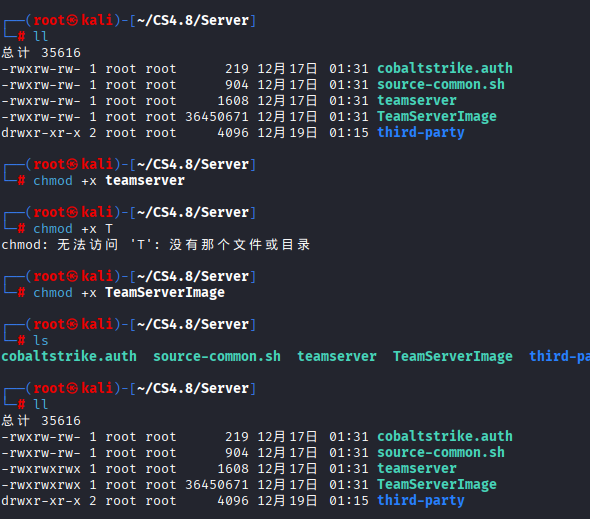Click the 'ls' command line
The height and width of the screenshot is (519, 590).
pyautogui.click(x=41, y=341)
